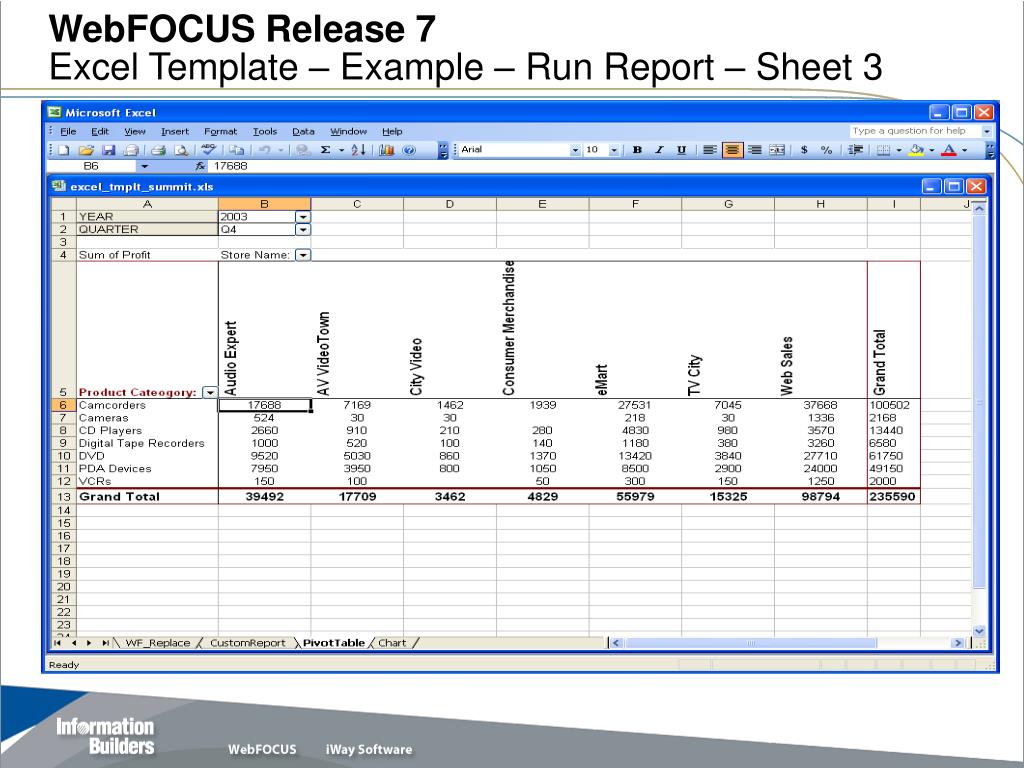Select the Grand Total cell 235590
The image size is (1024, 768).
(893, 497)
